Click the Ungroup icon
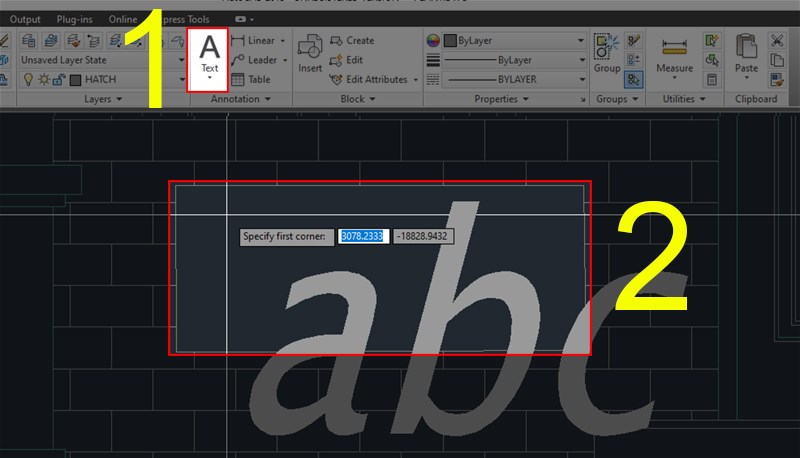 [634, 40]
